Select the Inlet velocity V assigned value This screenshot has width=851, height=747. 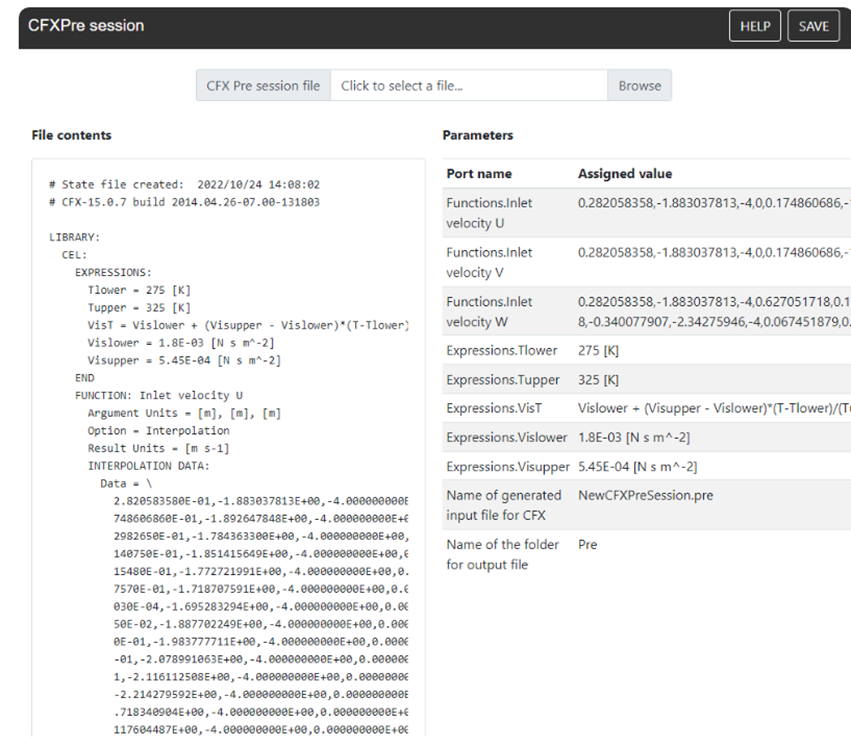[712, 253]
